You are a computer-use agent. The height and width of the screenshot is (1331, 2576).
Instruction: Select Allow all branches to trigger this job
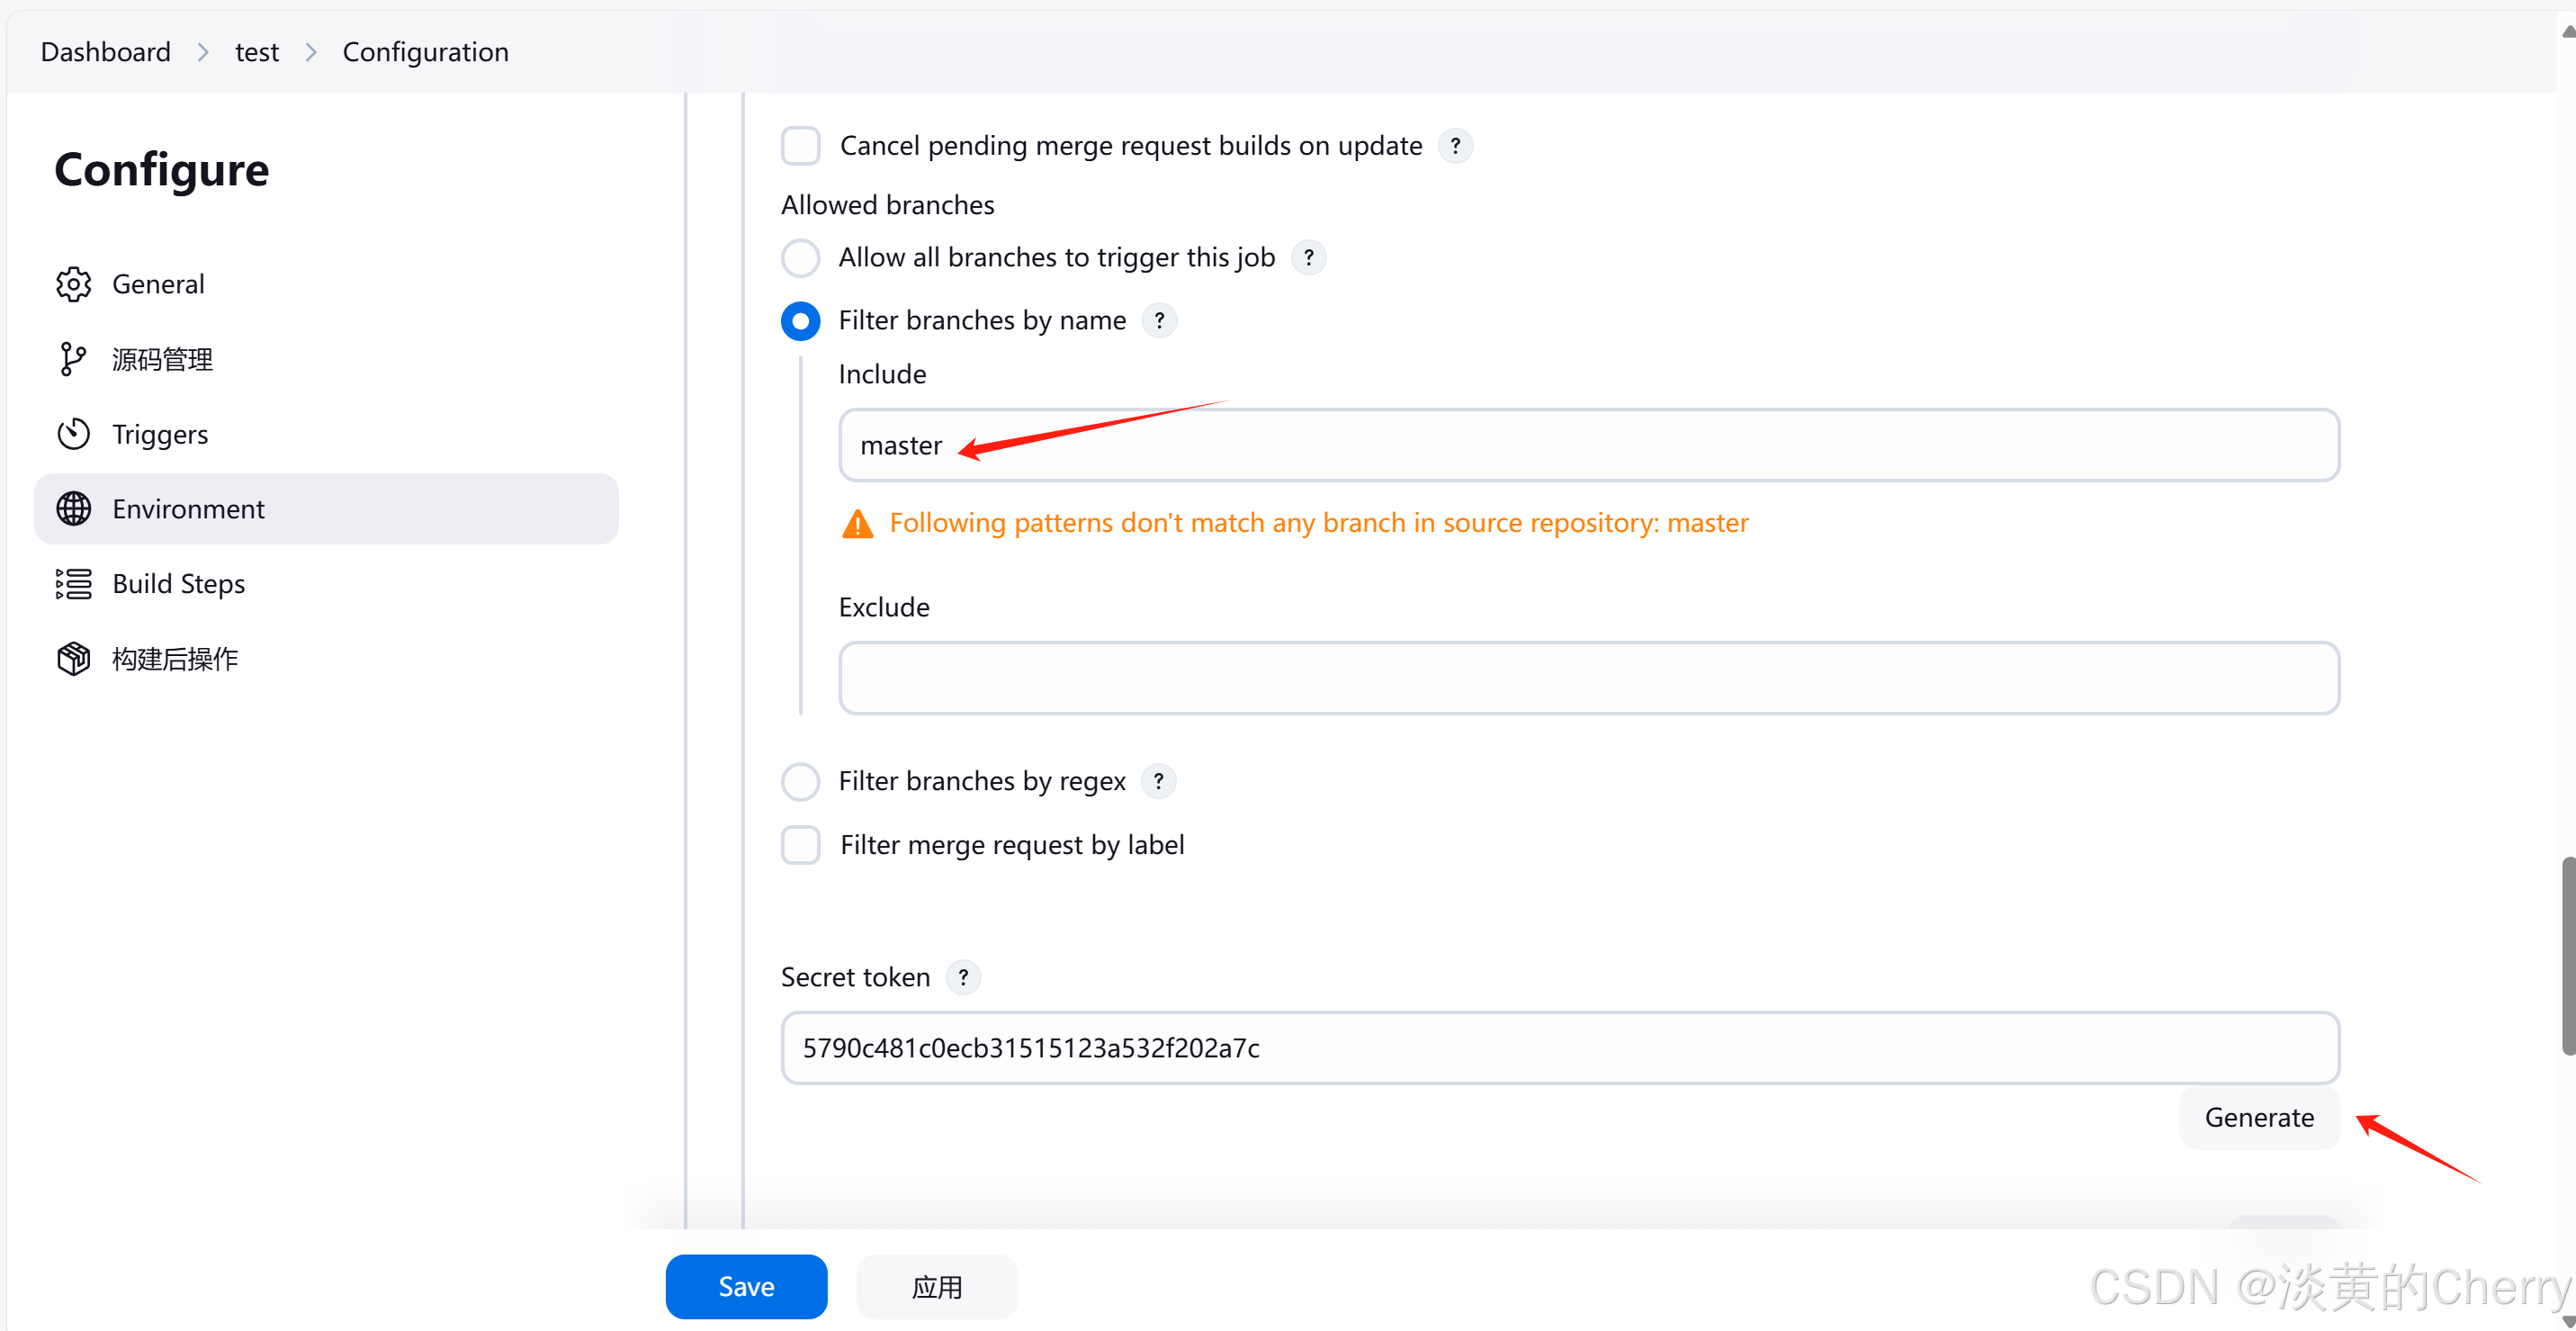click(801, 258)
